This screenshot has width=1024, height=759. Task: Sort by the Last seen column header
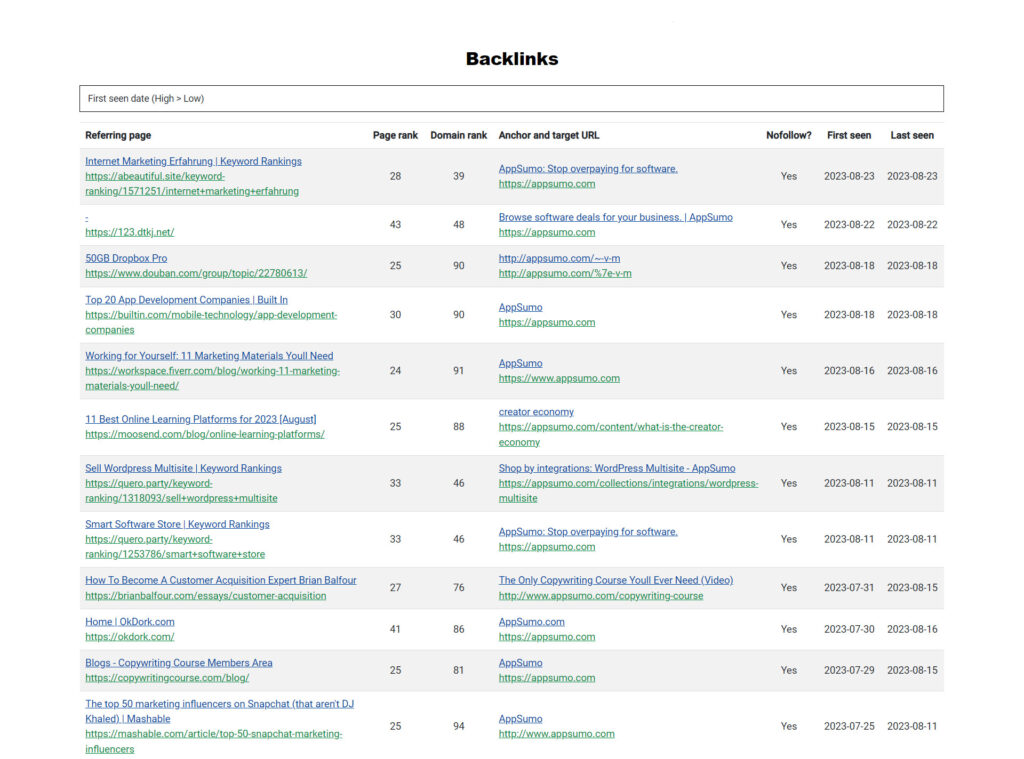(911, 135)
